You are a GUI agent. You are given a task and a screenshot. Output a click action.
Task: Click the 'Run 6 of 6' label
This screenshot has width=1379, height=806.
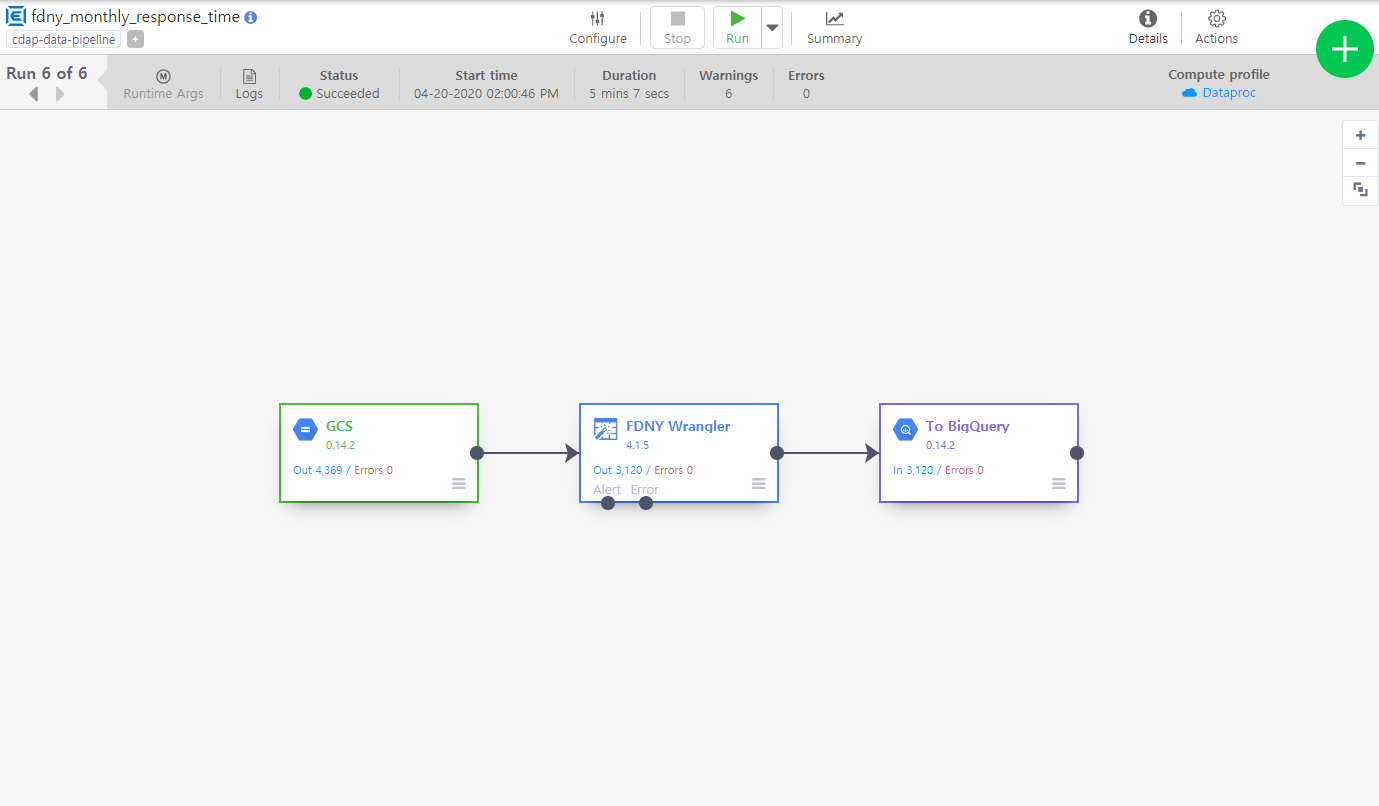47,73
